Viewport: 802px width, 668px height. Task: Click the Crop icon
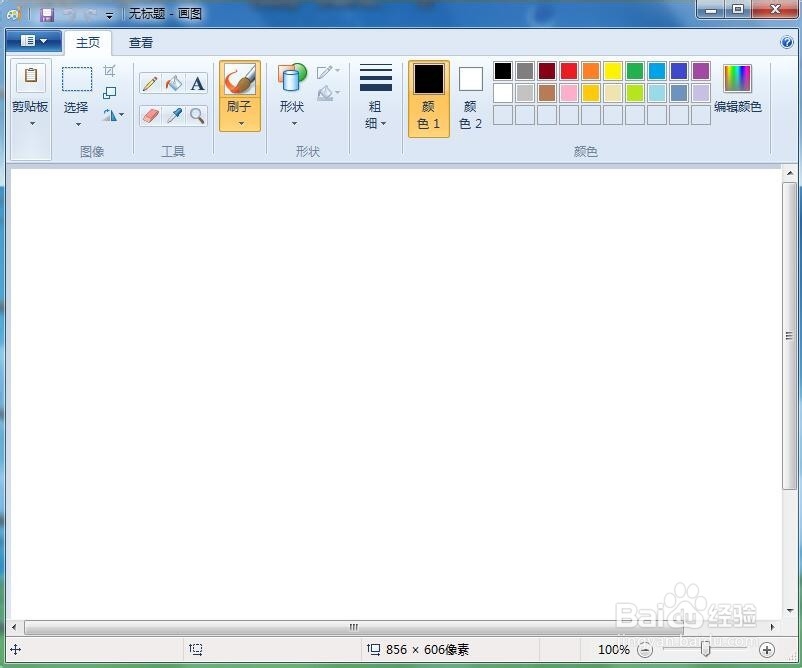(109, 71)
